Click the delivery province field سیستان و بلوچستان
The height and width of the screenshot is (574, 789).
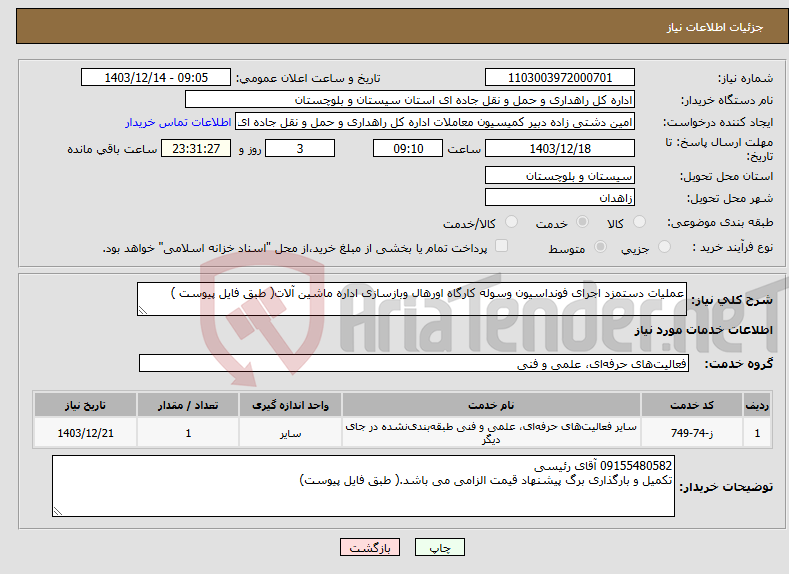[x=560, y=176]
